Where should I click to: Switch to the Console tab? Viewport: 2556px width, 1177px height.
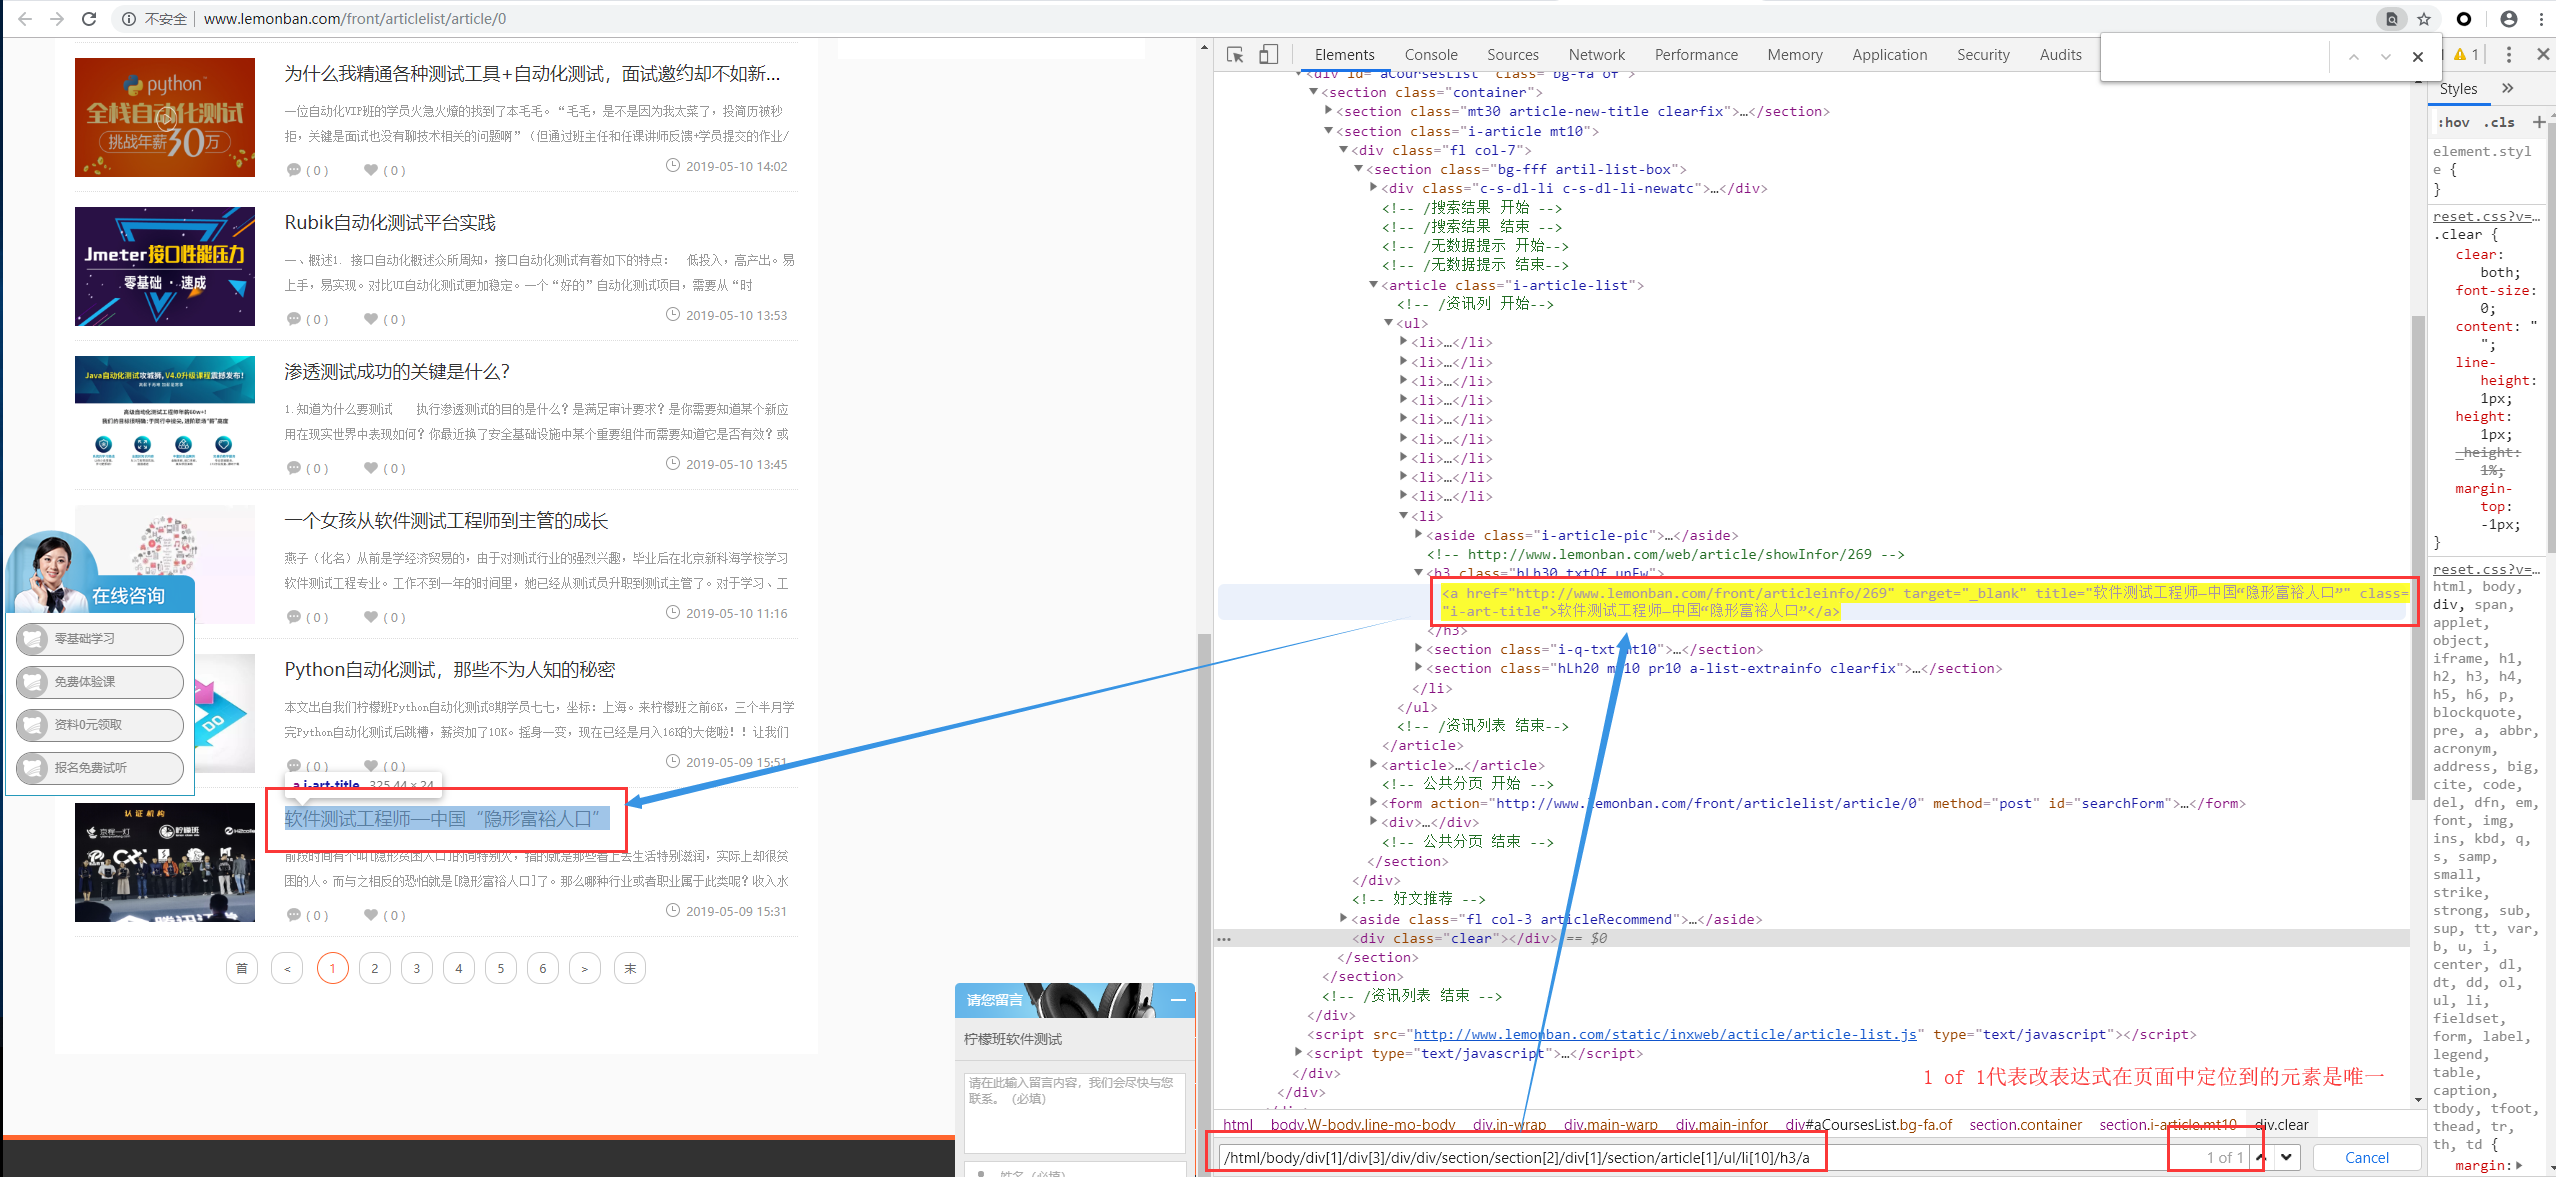click(1430, 55)
